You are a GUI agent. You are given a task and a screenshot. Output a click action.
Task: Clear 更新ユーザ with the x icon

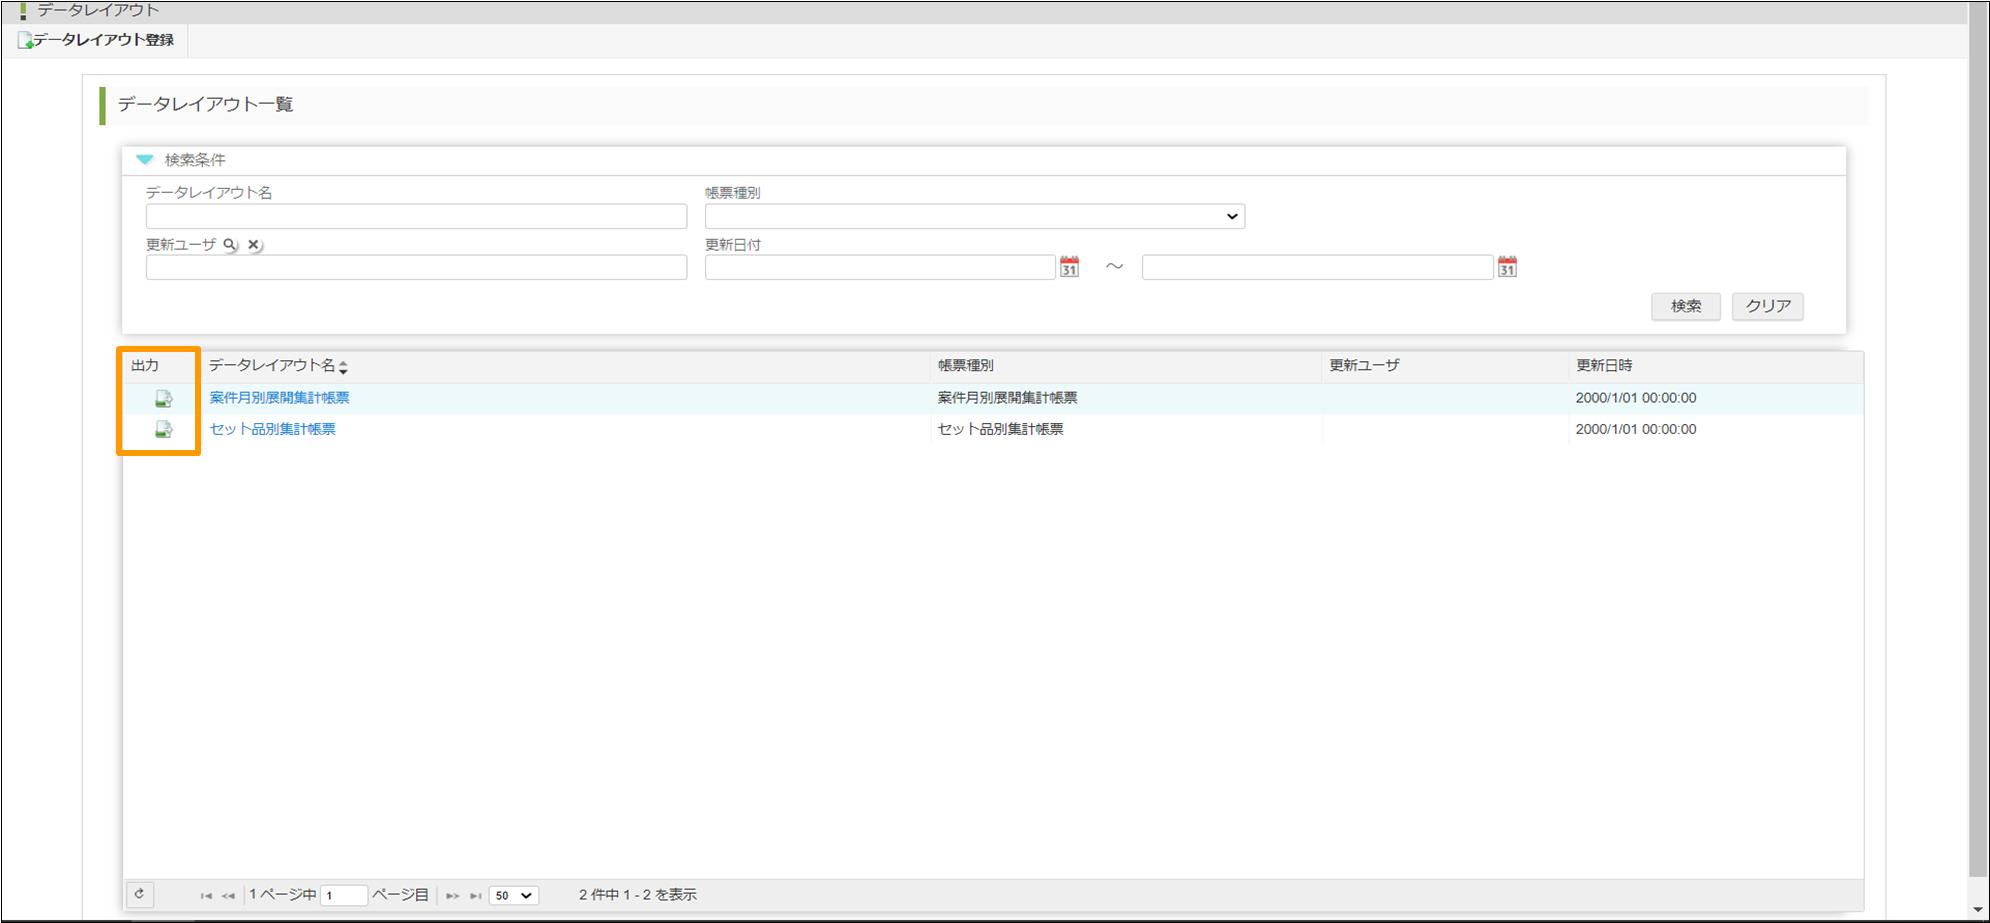coord(254,244)
